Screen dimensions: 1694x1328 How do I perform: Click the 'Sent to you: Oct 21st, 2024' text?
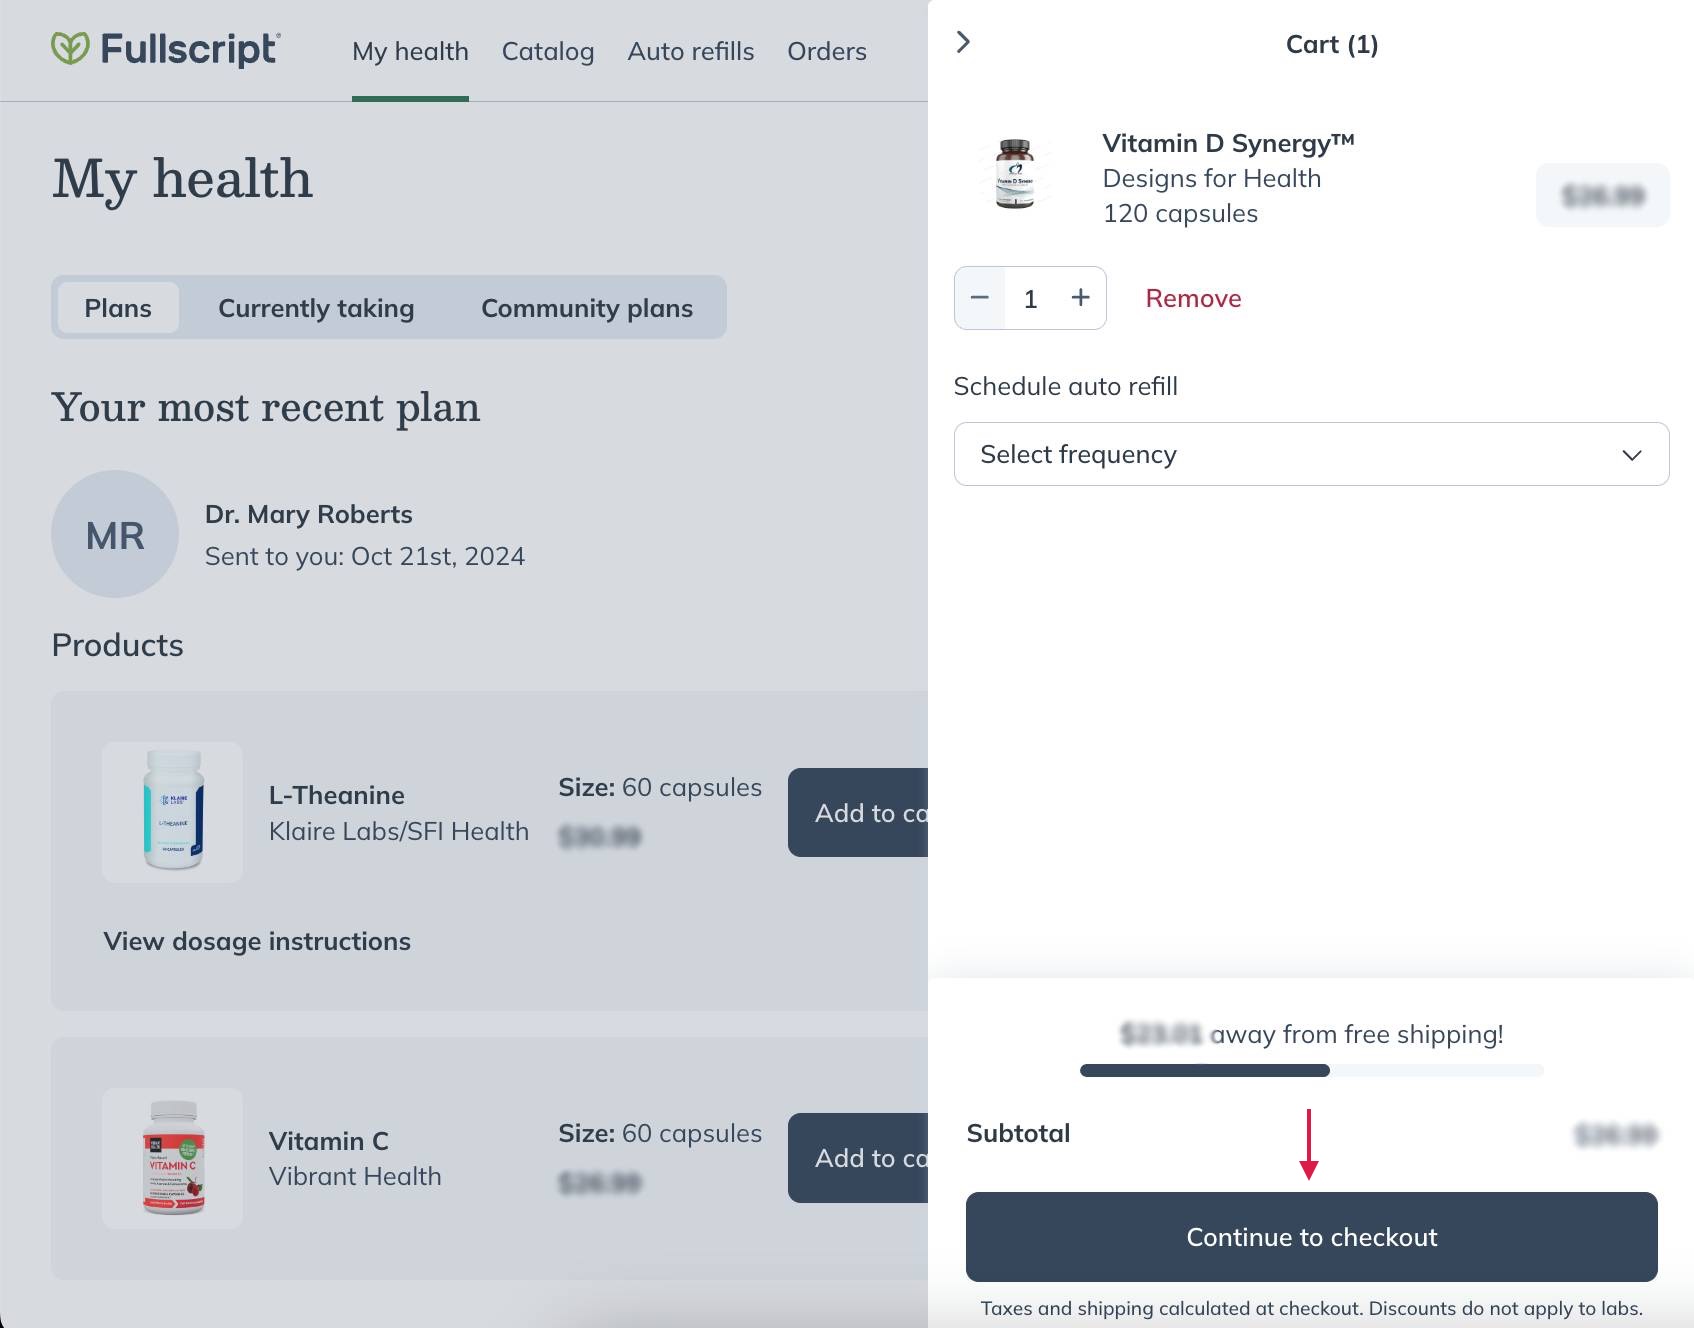365,556
